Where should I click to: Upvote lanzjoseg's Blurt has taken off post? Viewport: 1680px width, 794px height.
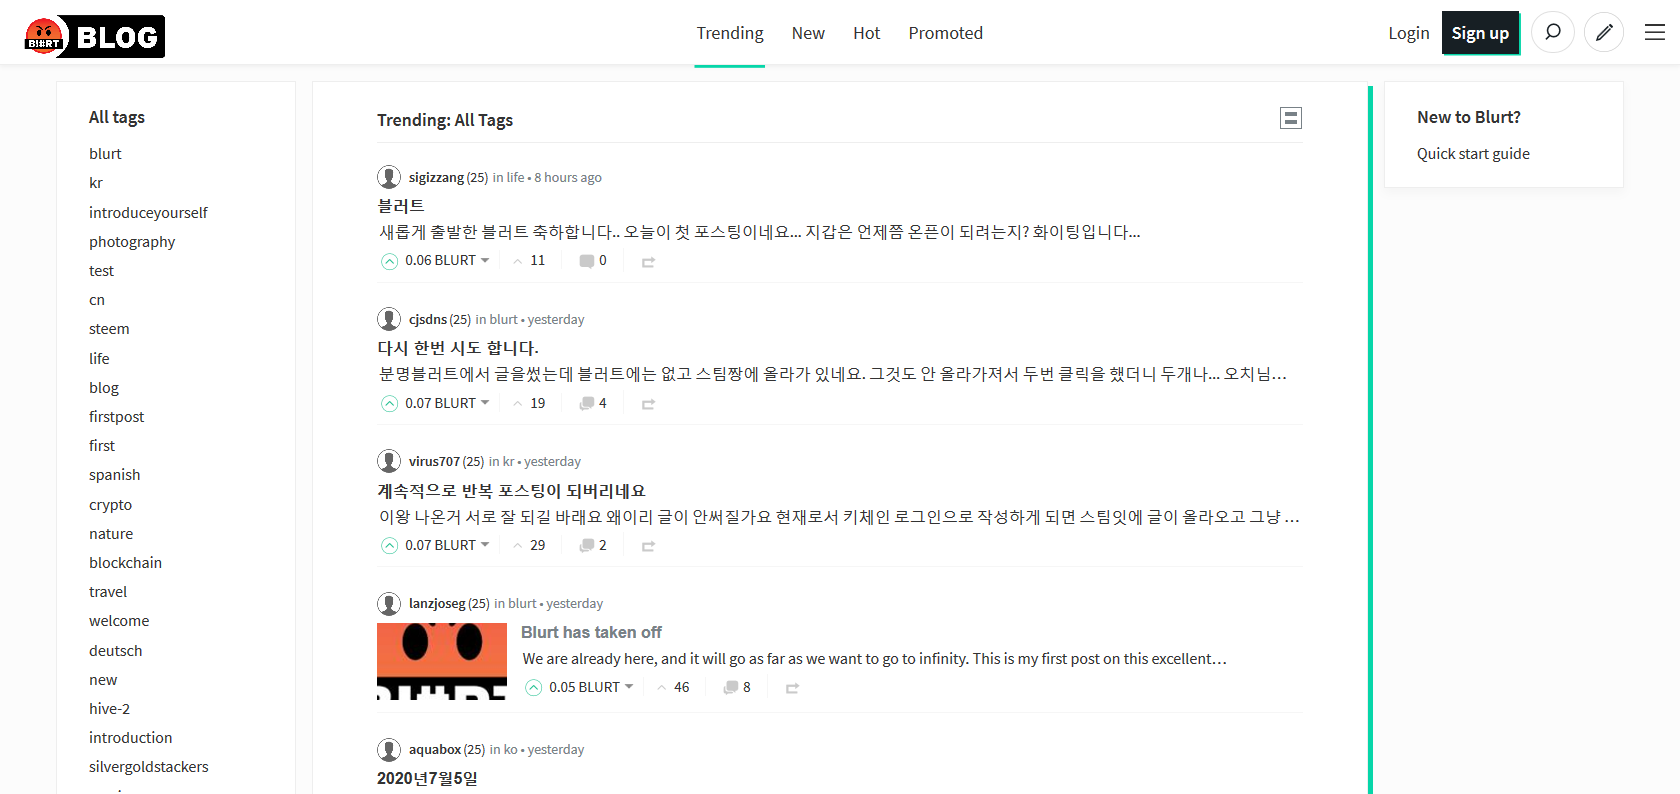pos(533,687)
